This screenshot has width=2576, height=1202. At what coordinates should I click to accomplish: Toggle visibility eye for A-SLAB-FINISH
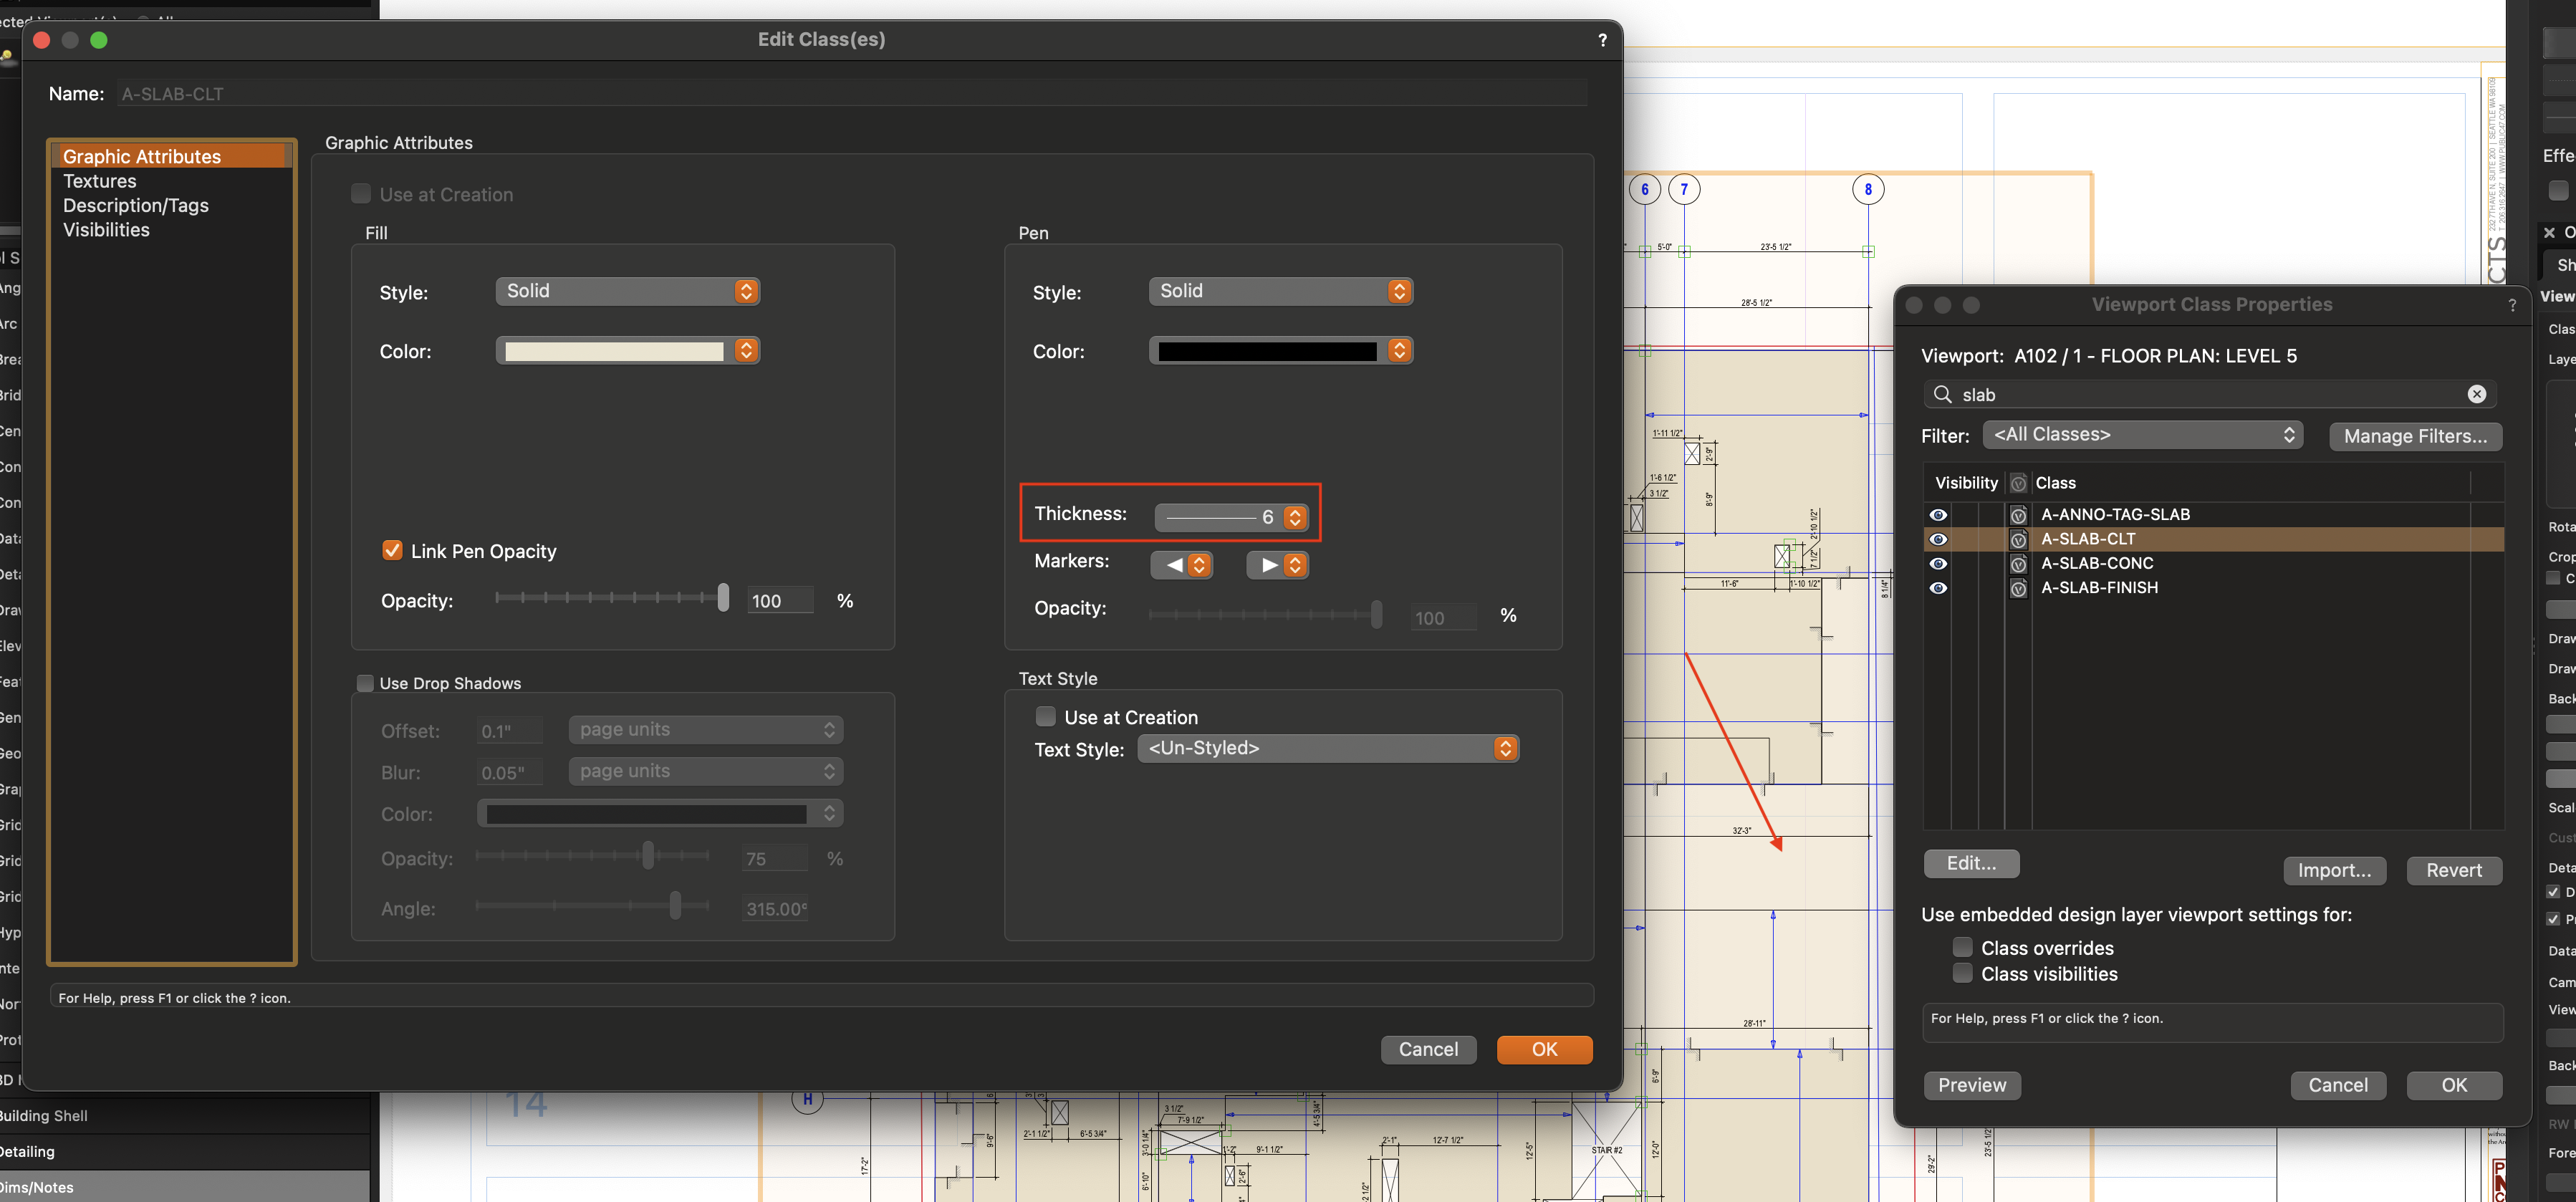1938,588
